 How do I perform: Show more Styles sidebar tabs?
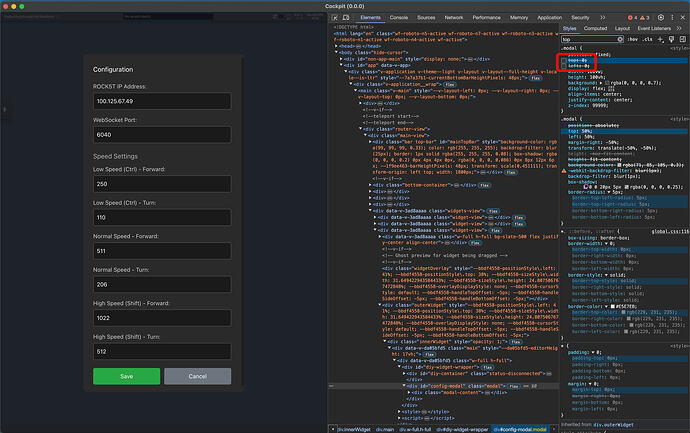(679, 28)
